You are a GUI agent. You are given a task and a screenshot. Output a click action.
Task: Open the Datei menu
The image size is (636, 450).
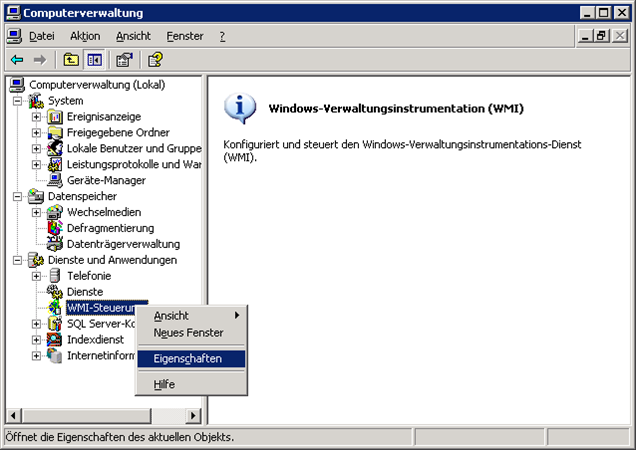pos(42,36)
